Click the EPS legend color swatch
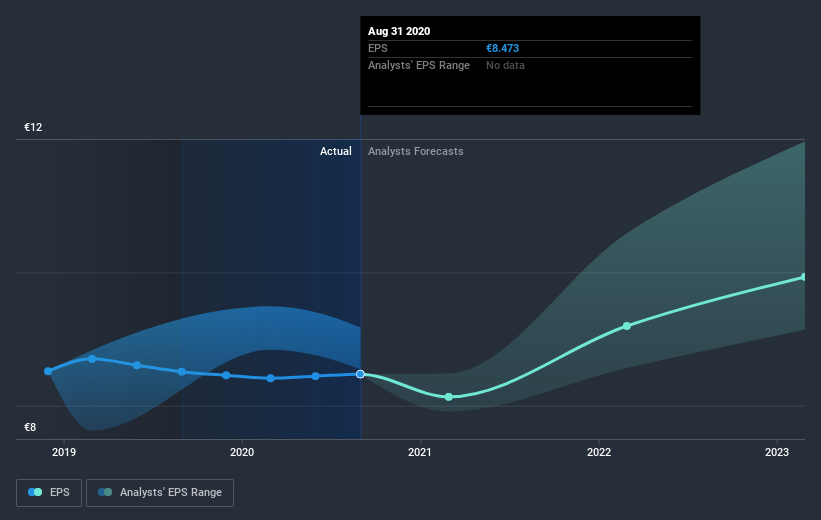 click(35, 492)
